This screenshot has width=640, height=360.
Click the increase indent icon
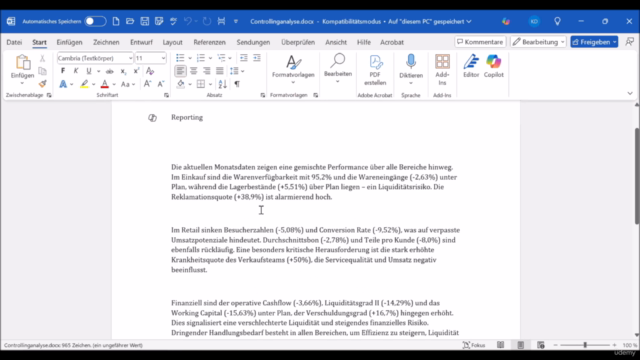(x=257, y=58)
